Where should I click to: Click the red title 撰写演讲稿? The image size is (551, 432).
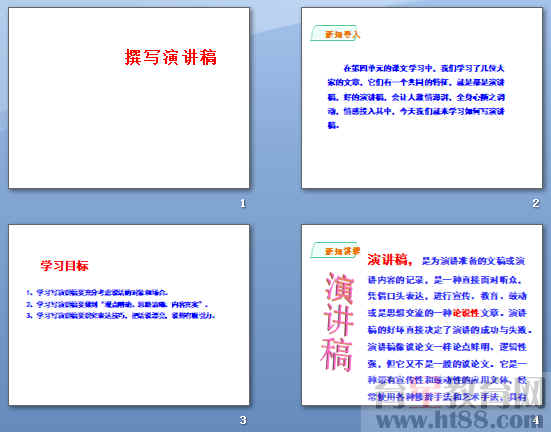(x=170, y=57)
